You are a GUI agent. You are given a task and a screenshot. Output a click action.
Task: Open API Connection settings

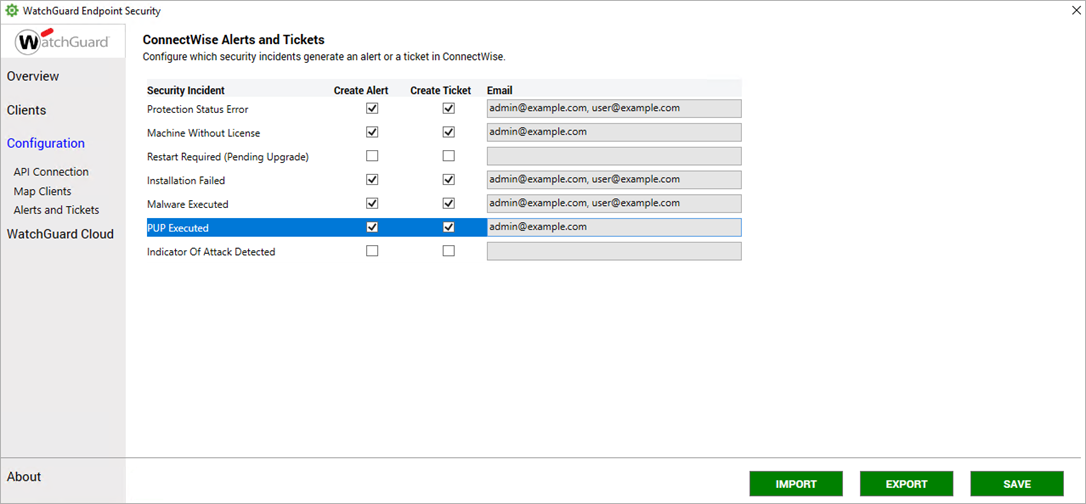point(51,172)
